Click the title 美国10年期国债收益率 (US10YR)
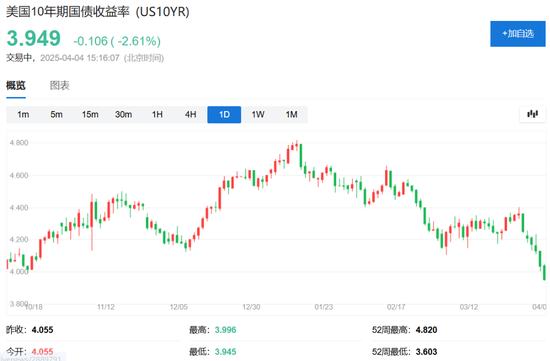Screen dimensions: 550x361 (98, 12)
